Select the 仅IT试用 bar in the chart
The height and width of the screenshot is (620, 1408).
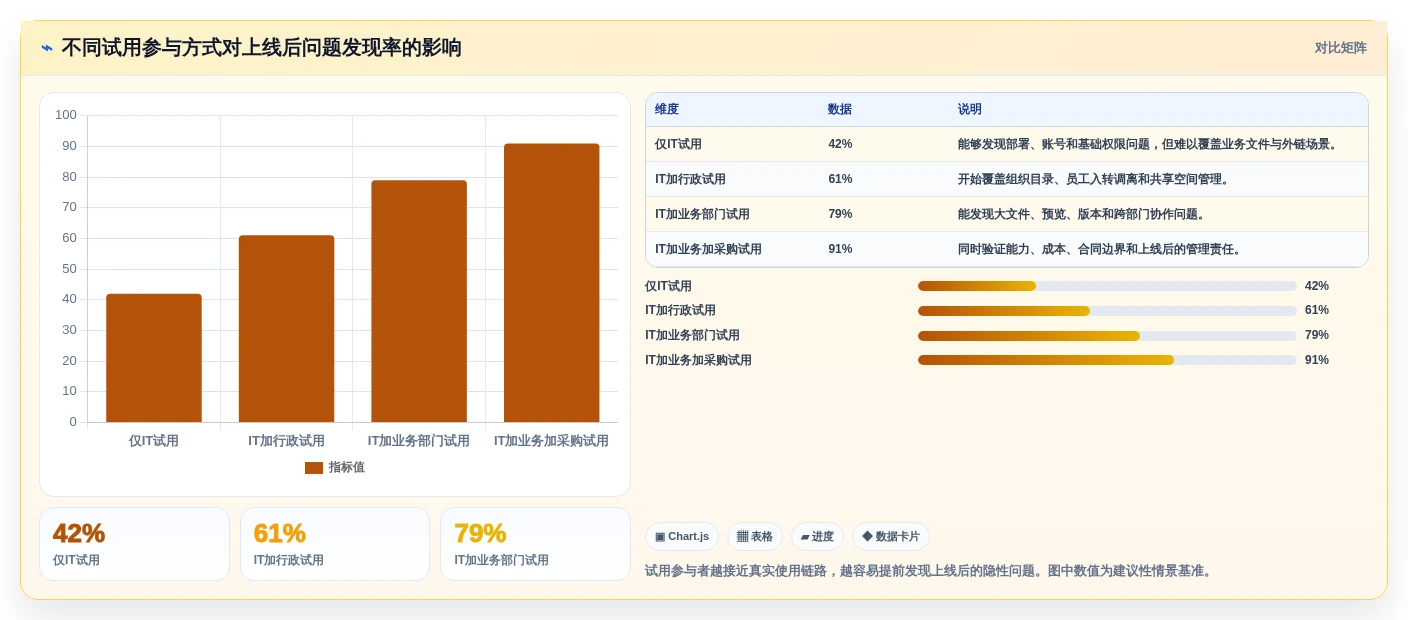(154, 358)
